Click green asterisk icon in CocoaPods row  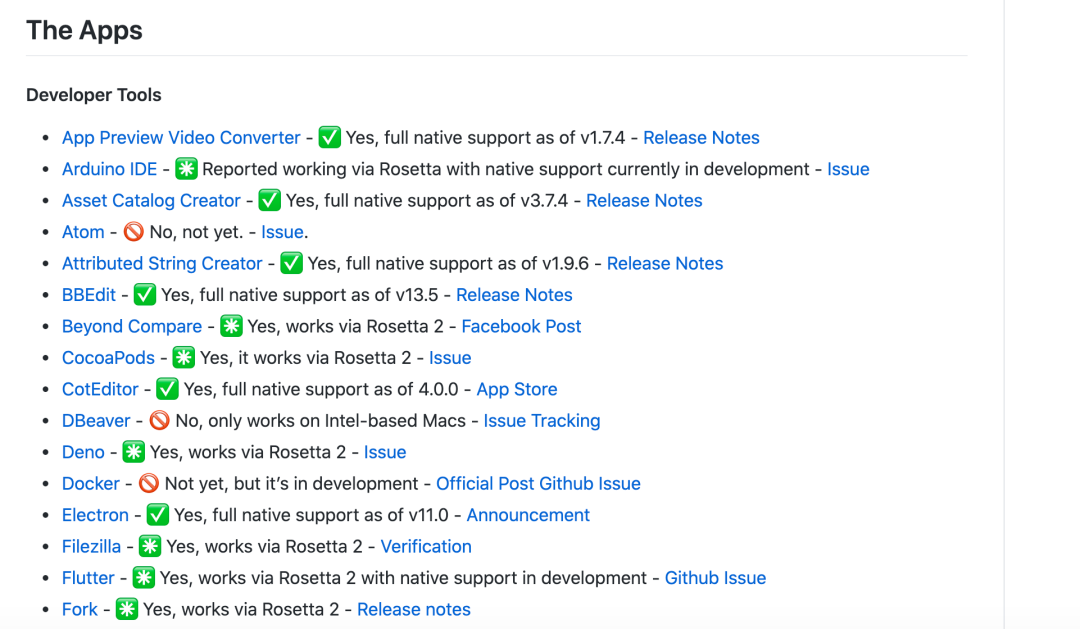tap(183, 358)
